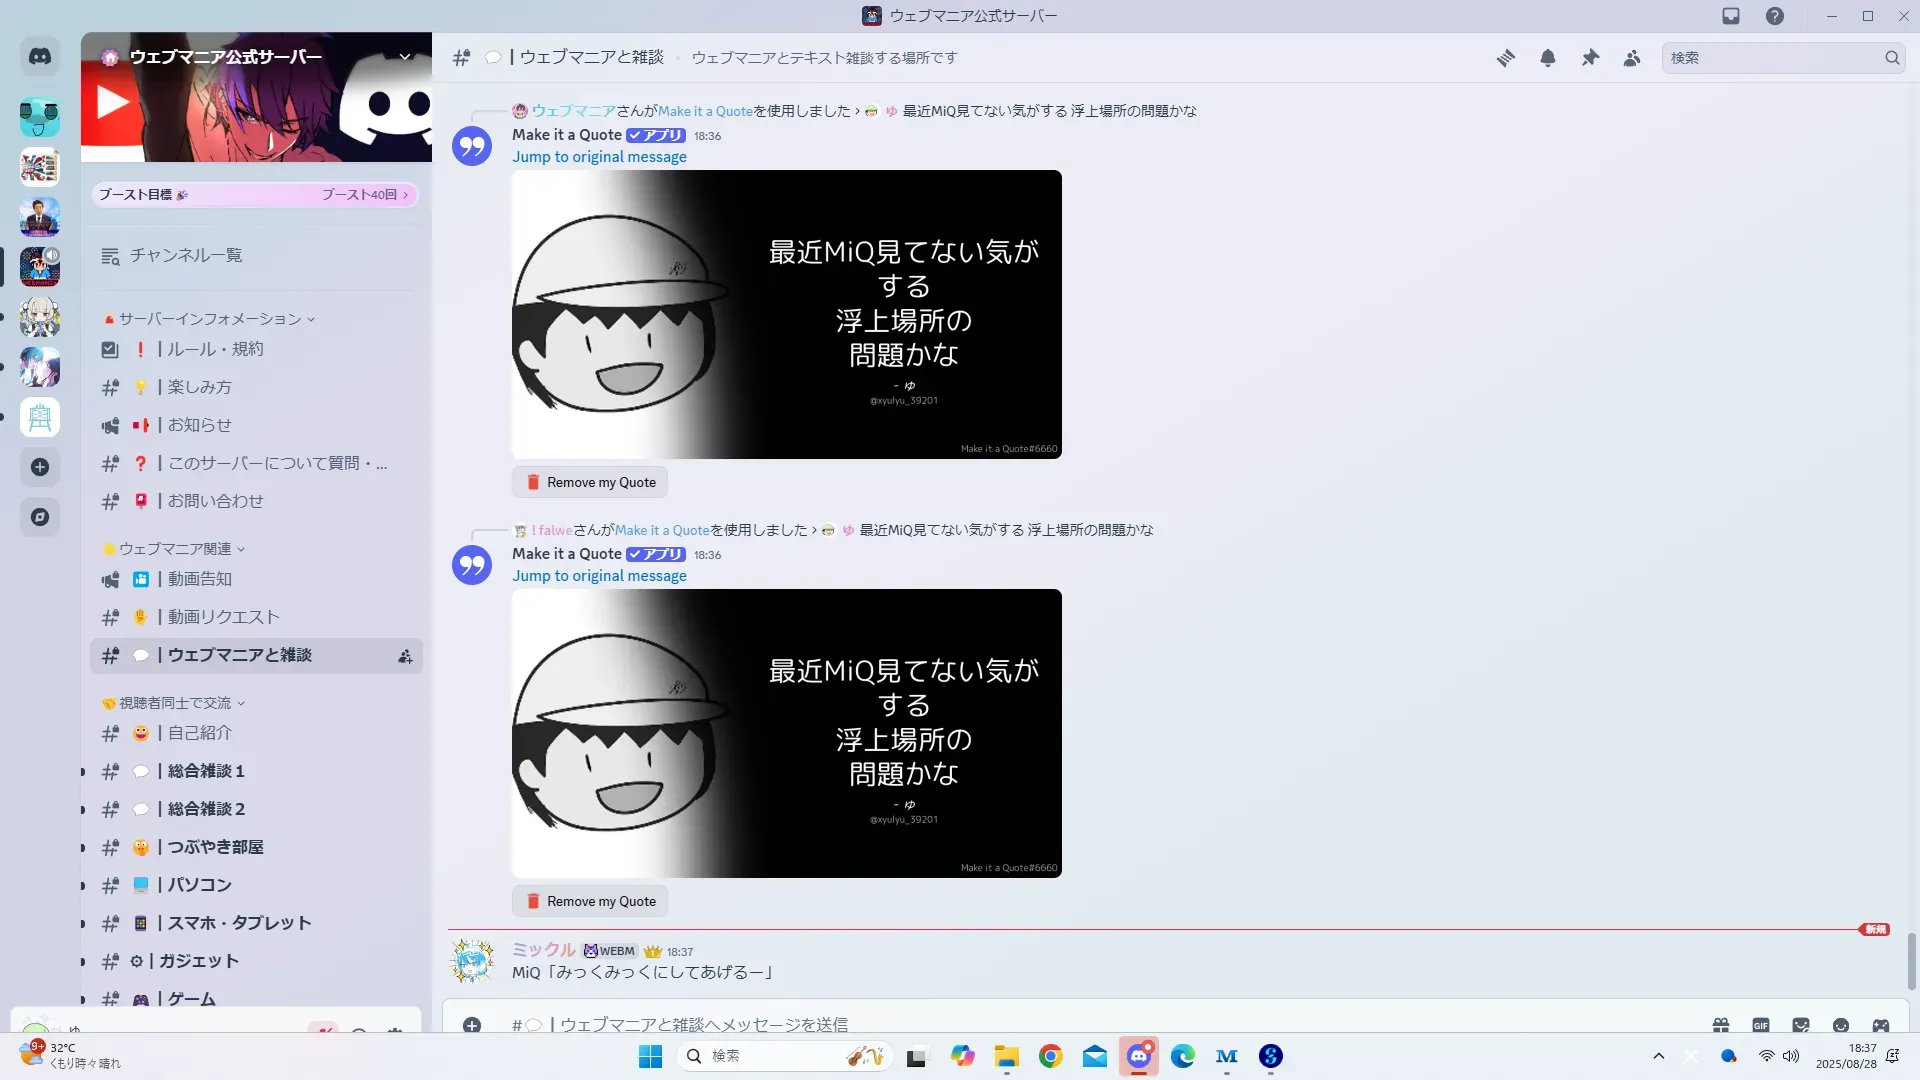1920x1080 pixels.
Task: Open Discord direct messages home icon
Action: coord(40,57)
